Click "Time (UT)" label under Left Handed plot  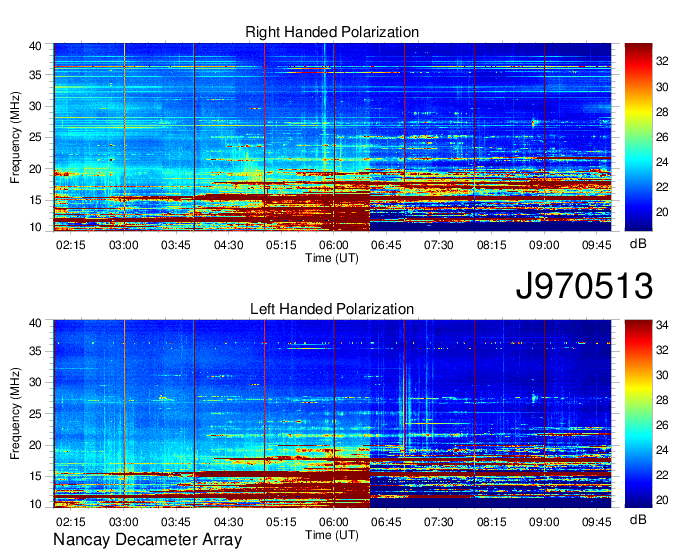pyautogui.click(x=332, y=535)
